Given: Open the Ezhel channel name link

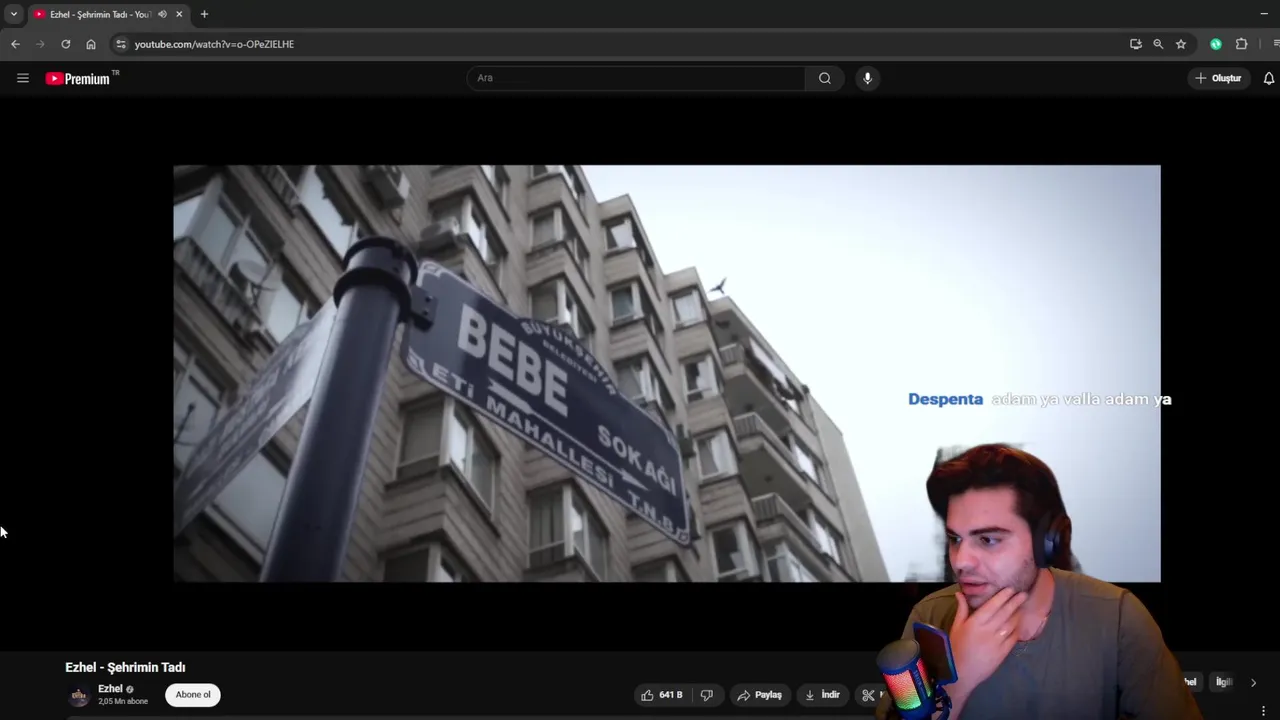Looking at the screenshot, I should point(110,689).
